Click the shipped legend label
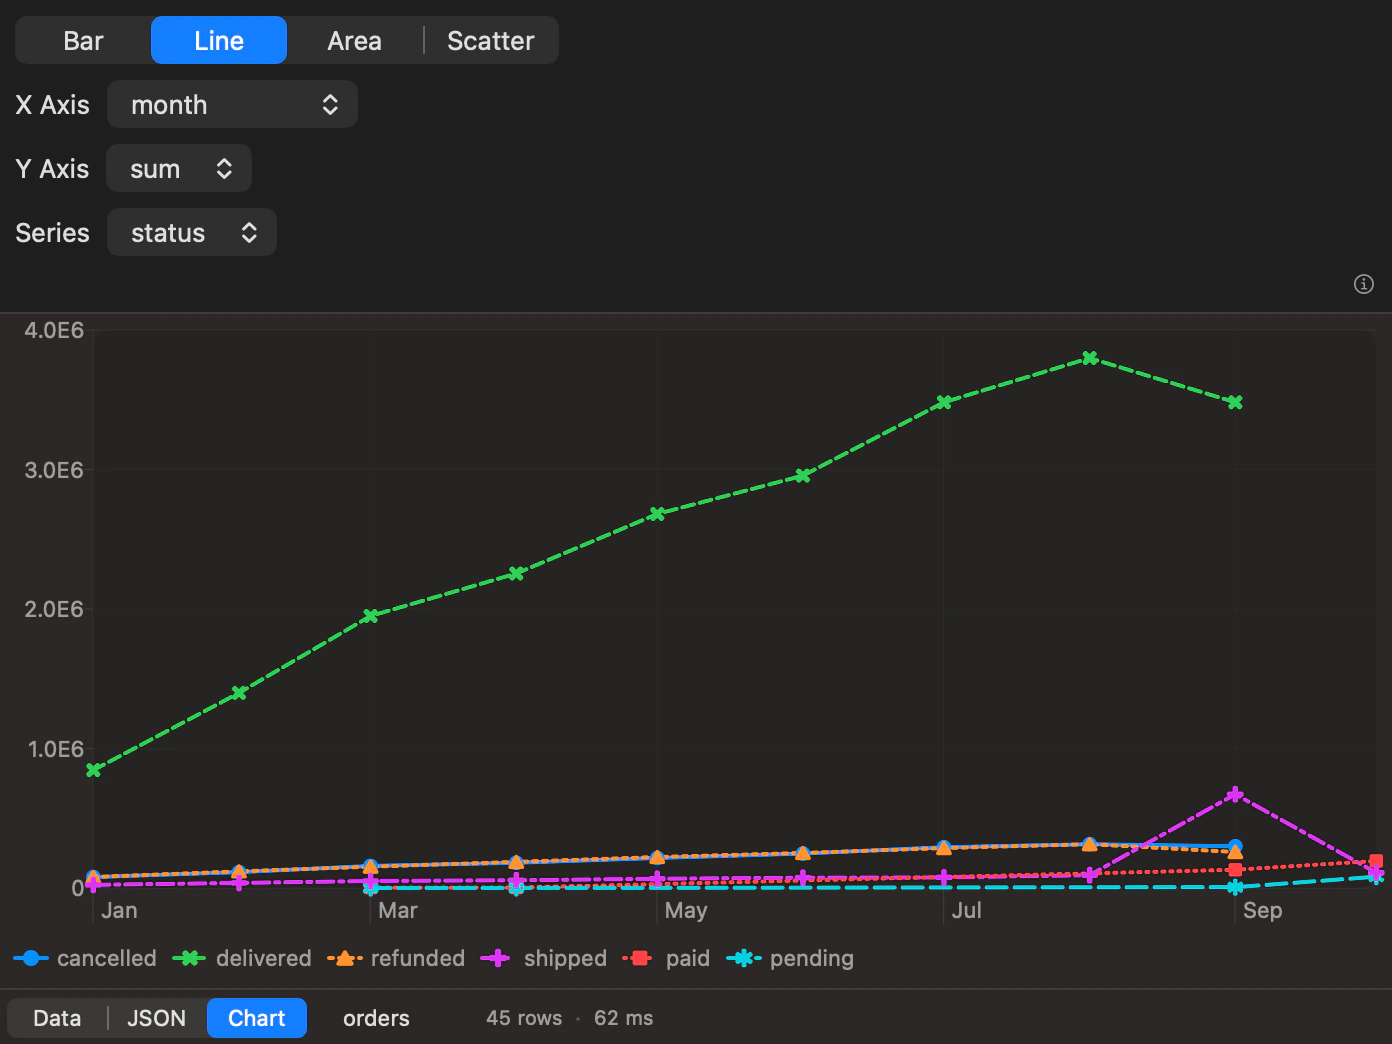The image size is (1392, 1044). 565,958
